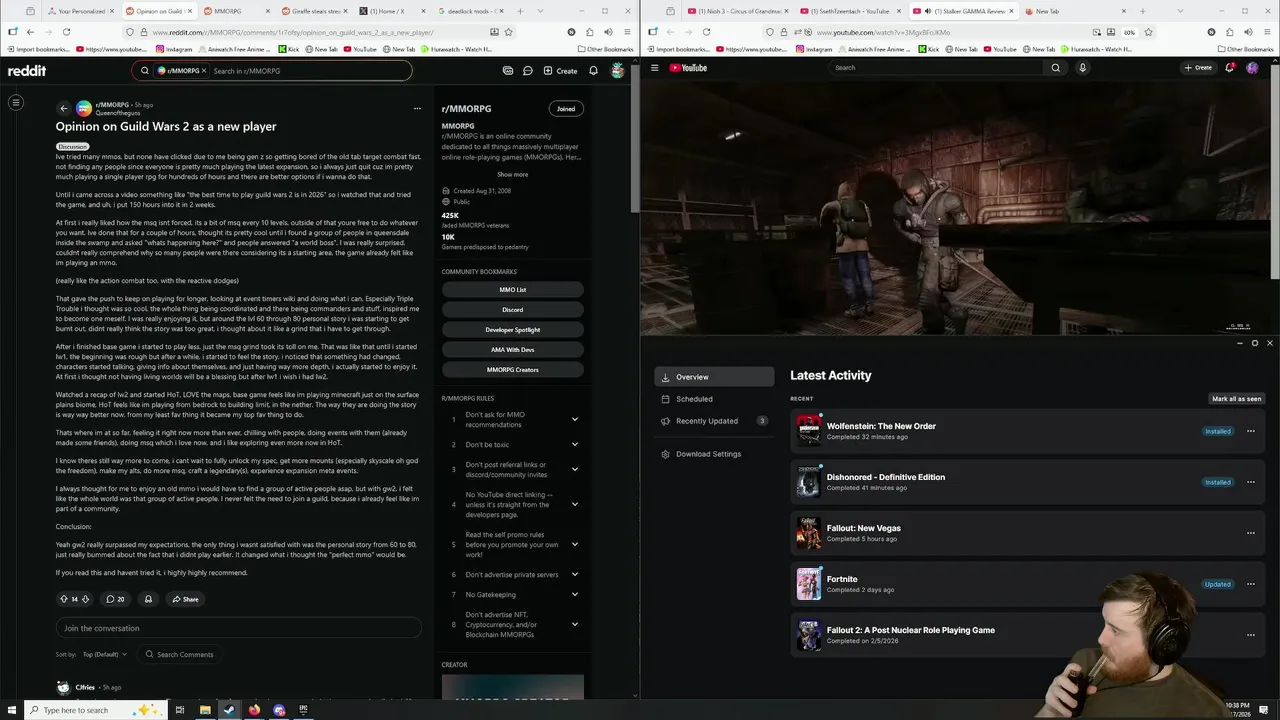
Task: Remove r/MMORPG filter from Reddit search
Action: 204,71
